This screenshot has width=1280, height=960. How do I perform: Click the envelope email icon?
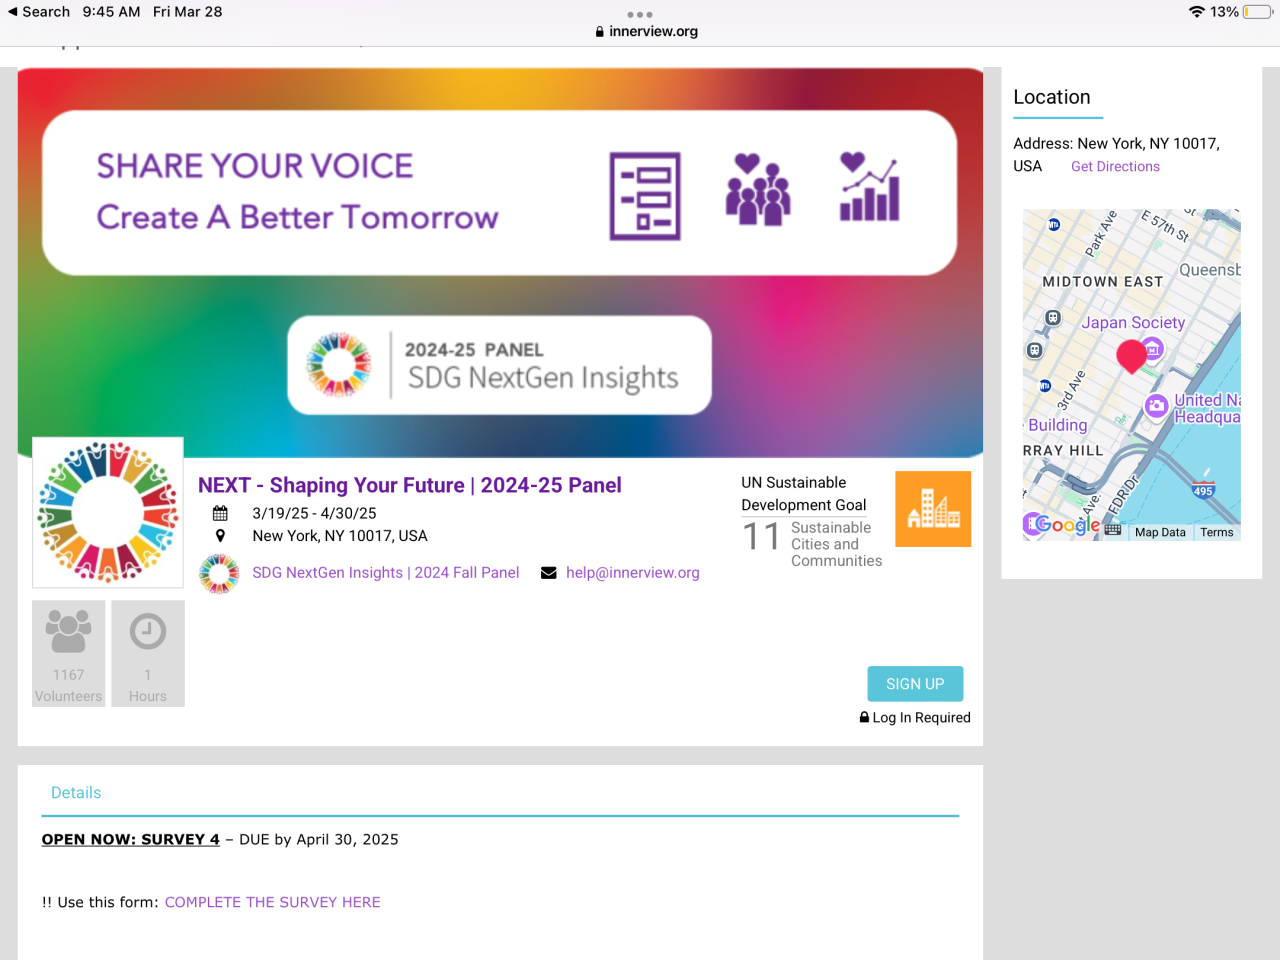pyautogui.click(x=549, y=573)
